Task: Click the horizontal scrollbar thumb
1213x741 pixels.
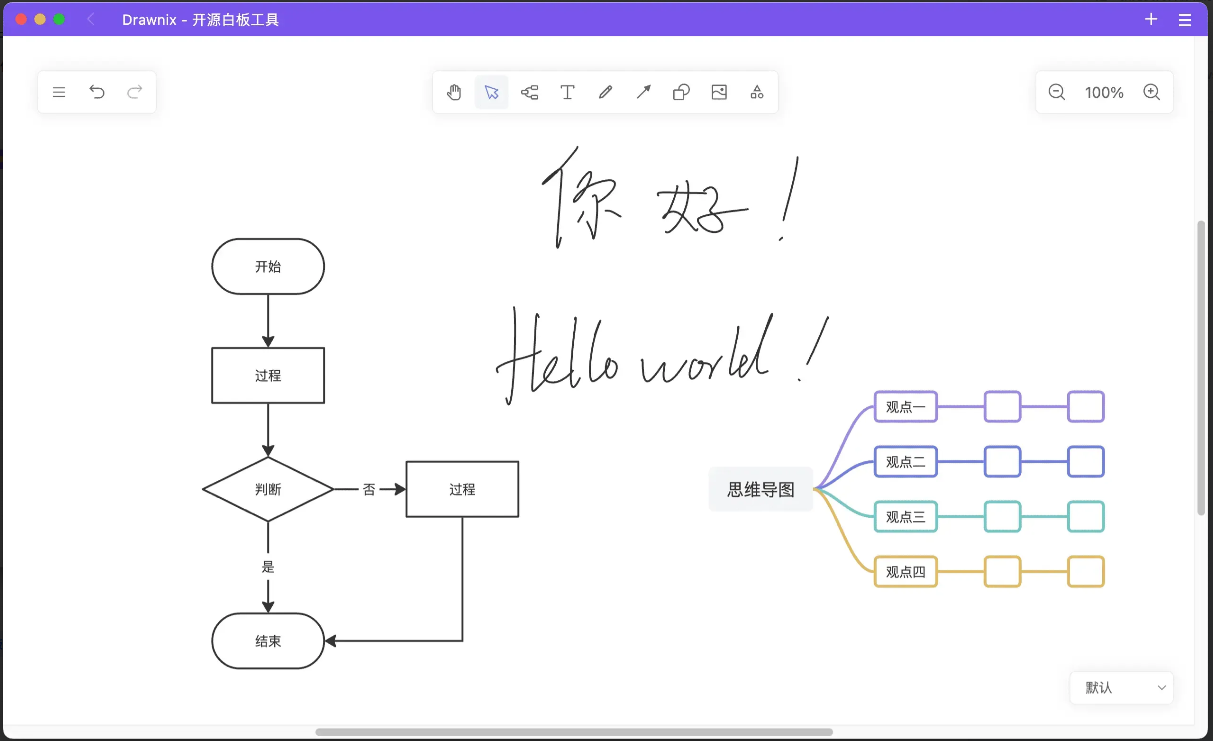Action: click(574, 732)
